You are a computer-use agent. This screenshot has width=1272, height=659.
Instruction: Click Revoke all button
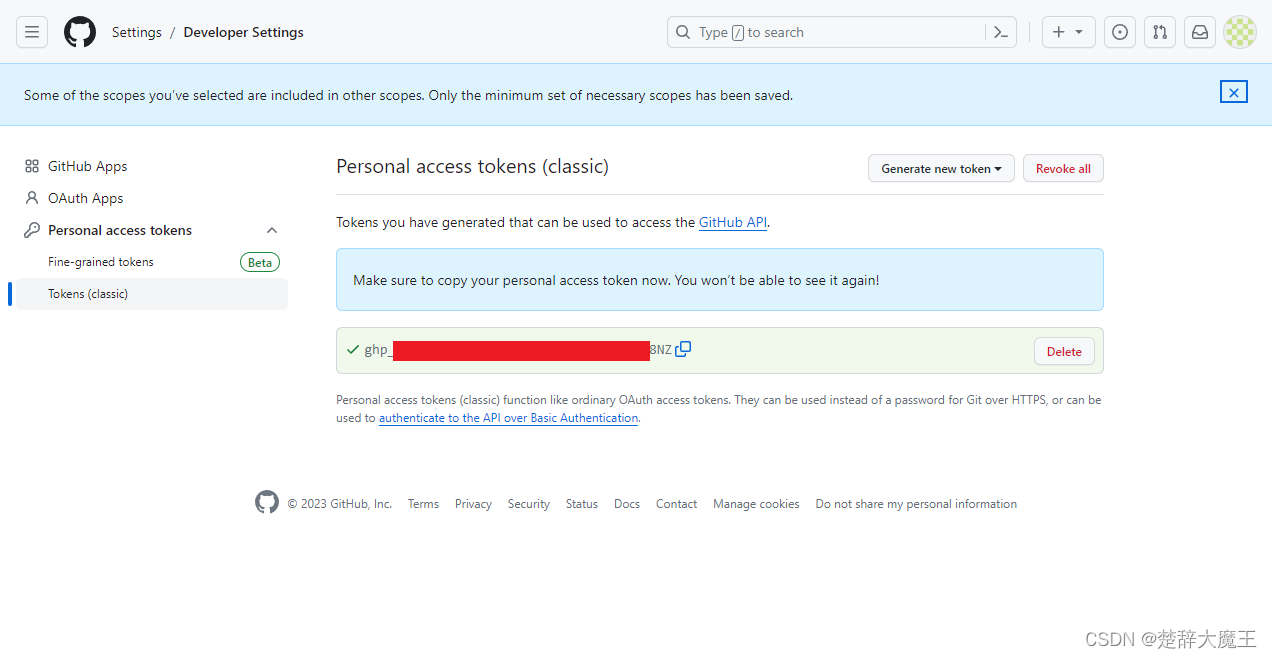(1063, 168)
